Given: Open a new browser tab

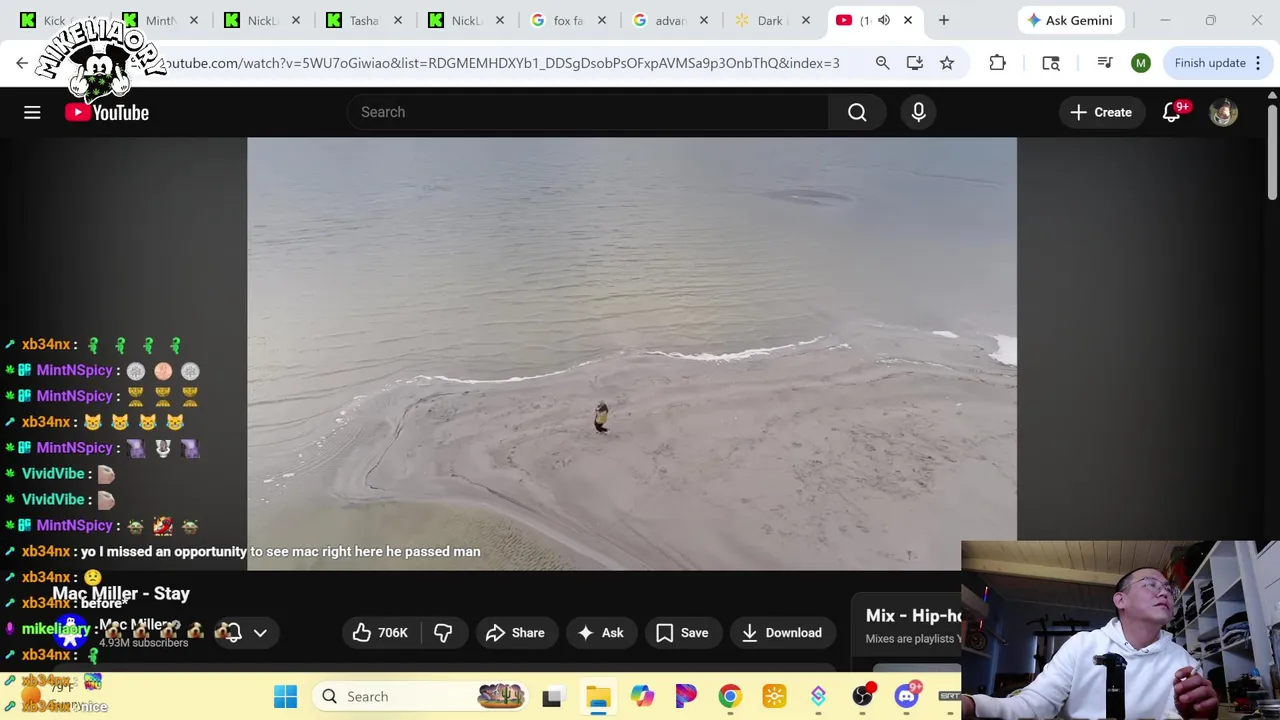Looking at the screenshot, I should (x=943, y=20).
